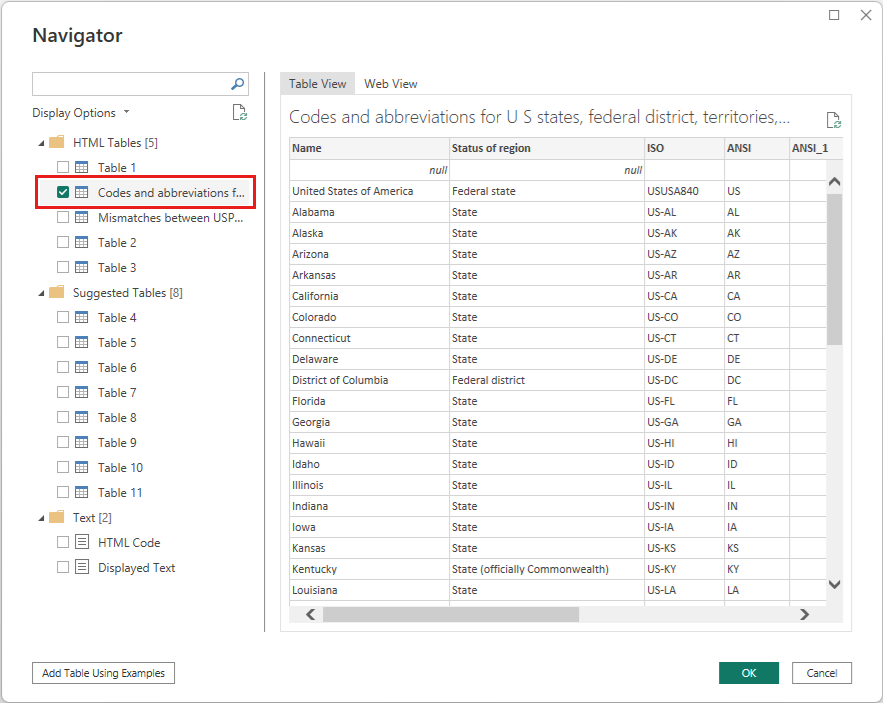Click the ISO column header
Viewport: 883px width, 703px height.
click(684, 148)
